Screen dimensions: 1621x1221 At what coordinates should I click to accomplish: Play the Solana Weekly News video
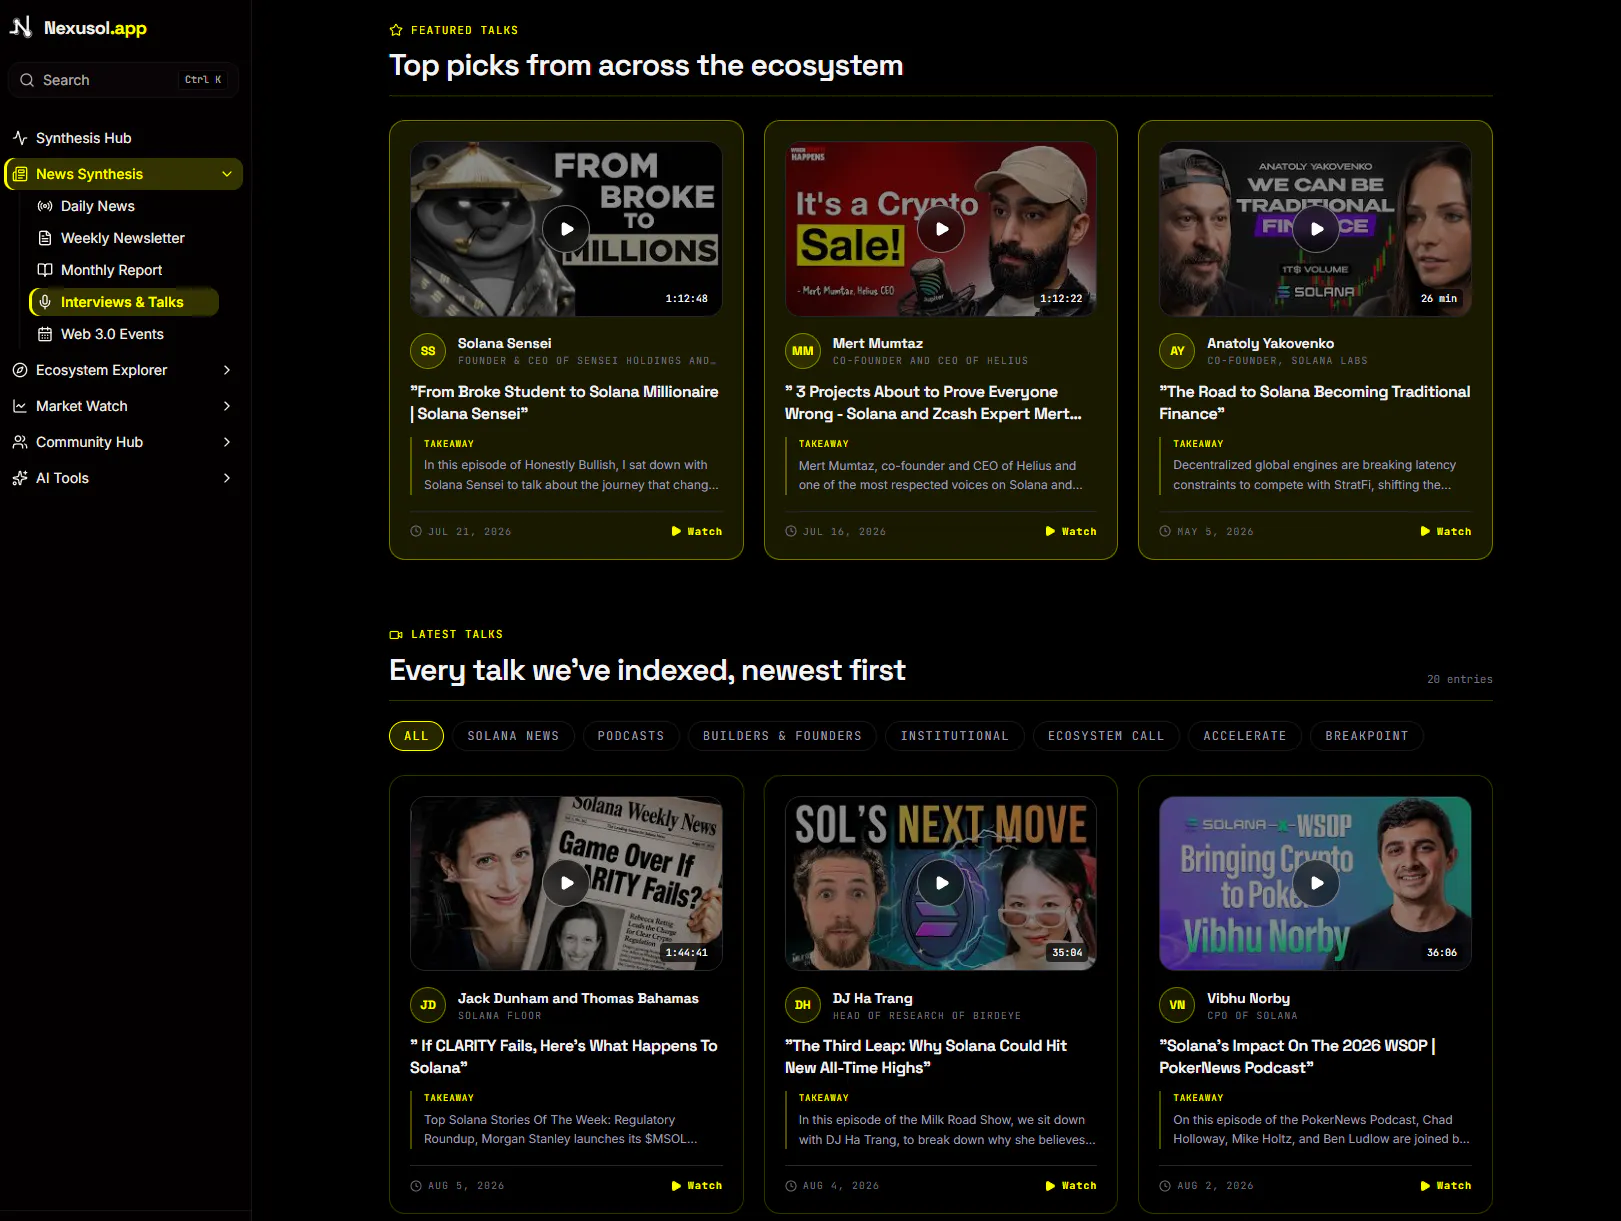(567, 883)
